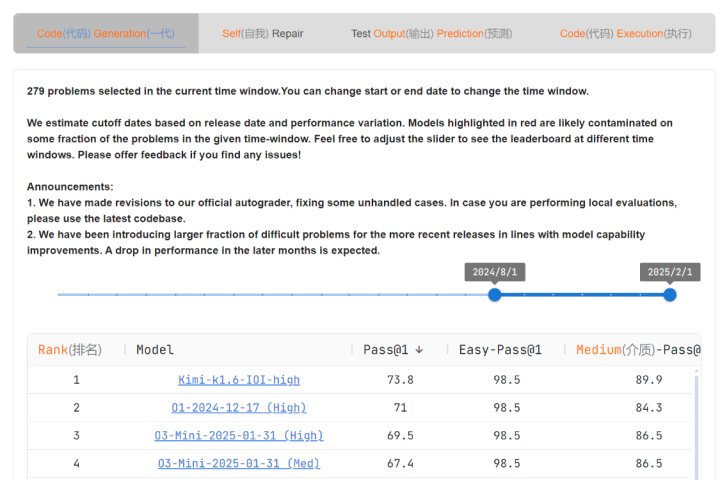Click the unselected slider track before the start handle
Screen dimensions: 720x480
point(270,294)
